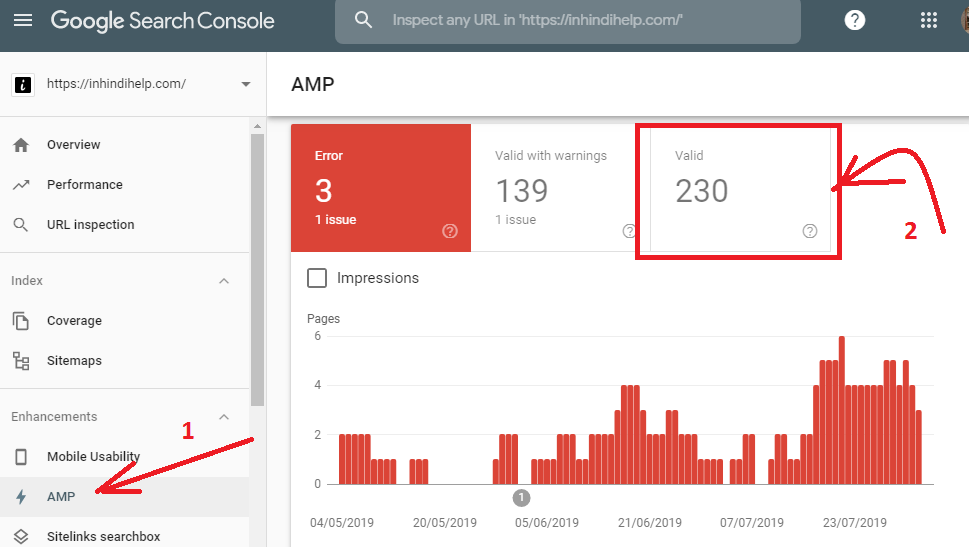969x547 pixels.
Task: Click the 20/05/2019 axis date
Action: [x=445, y=523]
